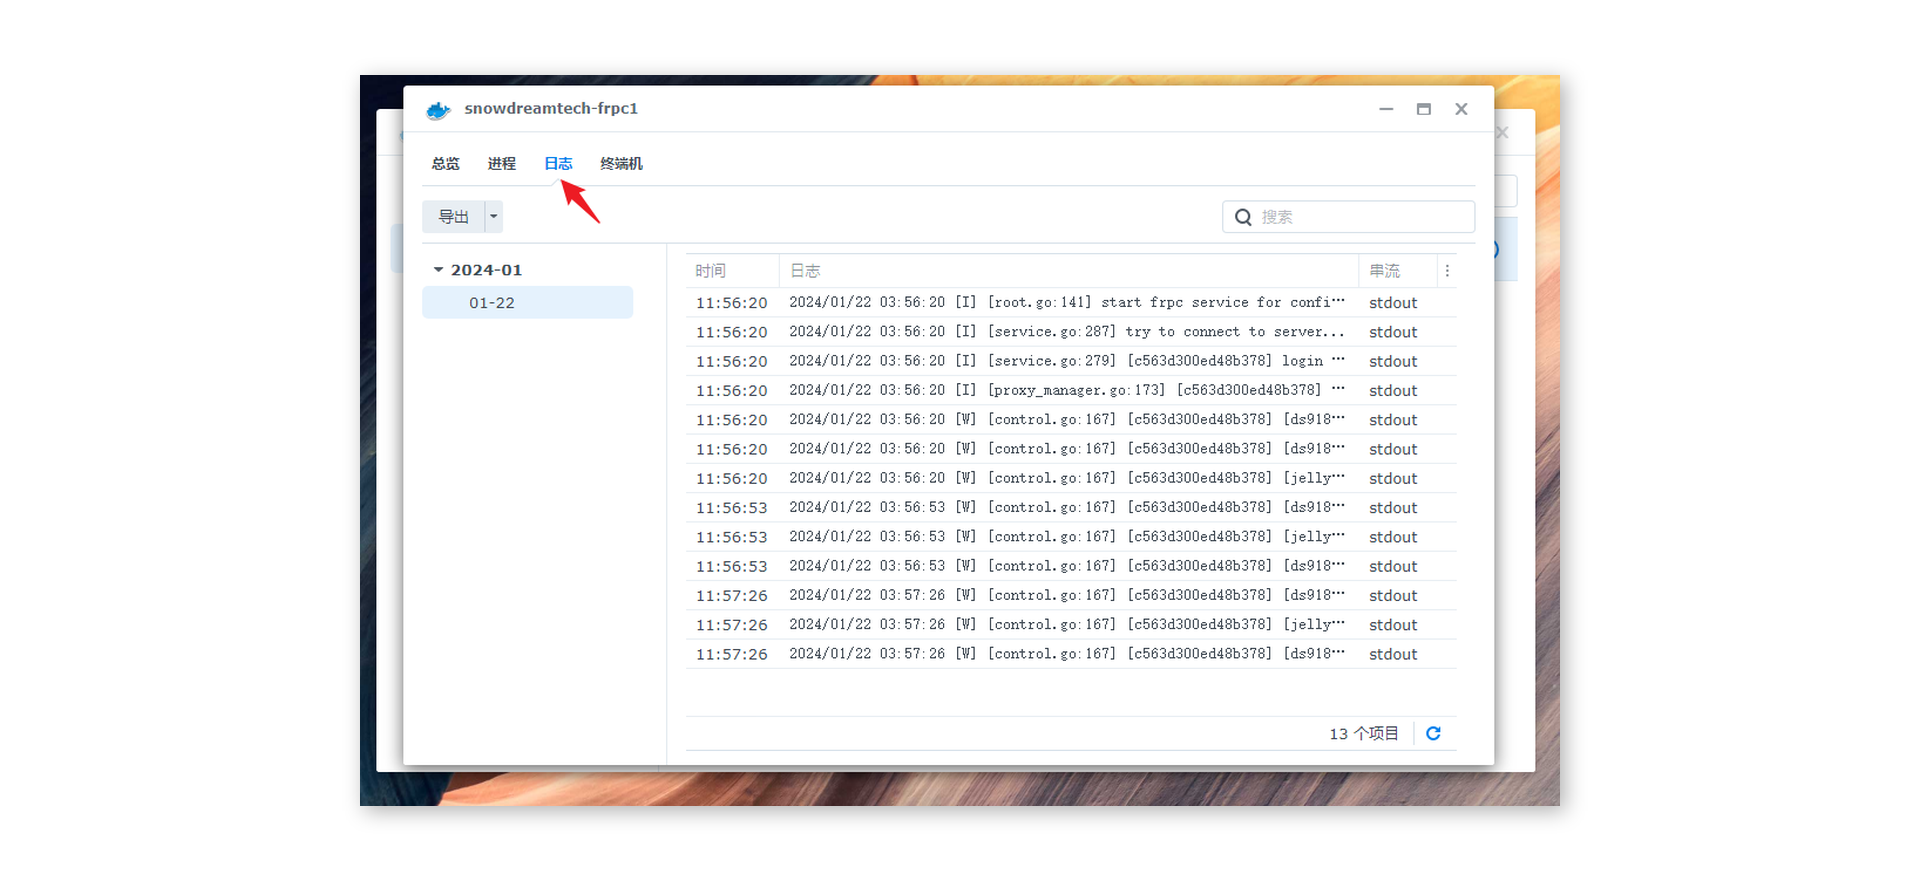Viewport: 1920px width, 881px height.
Task: Close the snowdreamtech-frpc1 window
Action: coord(1461,109)
